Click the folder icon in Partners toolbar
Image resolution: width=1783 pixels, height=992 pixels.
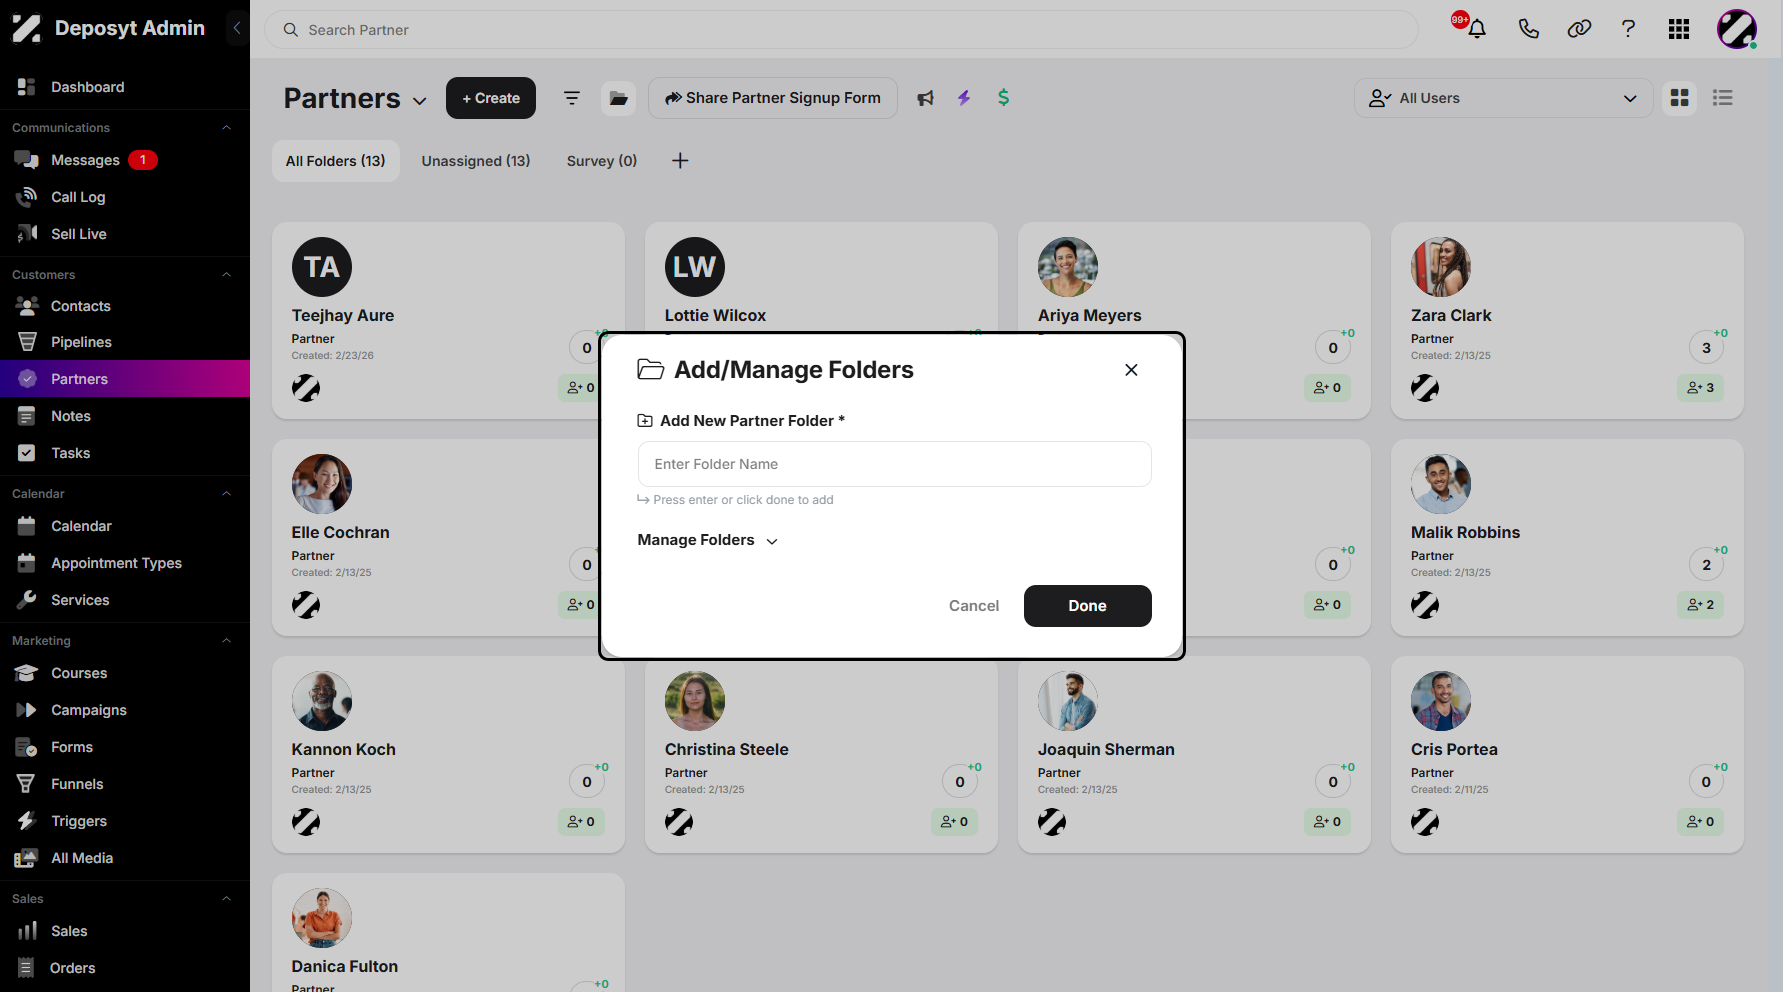[x=619, y=98]
